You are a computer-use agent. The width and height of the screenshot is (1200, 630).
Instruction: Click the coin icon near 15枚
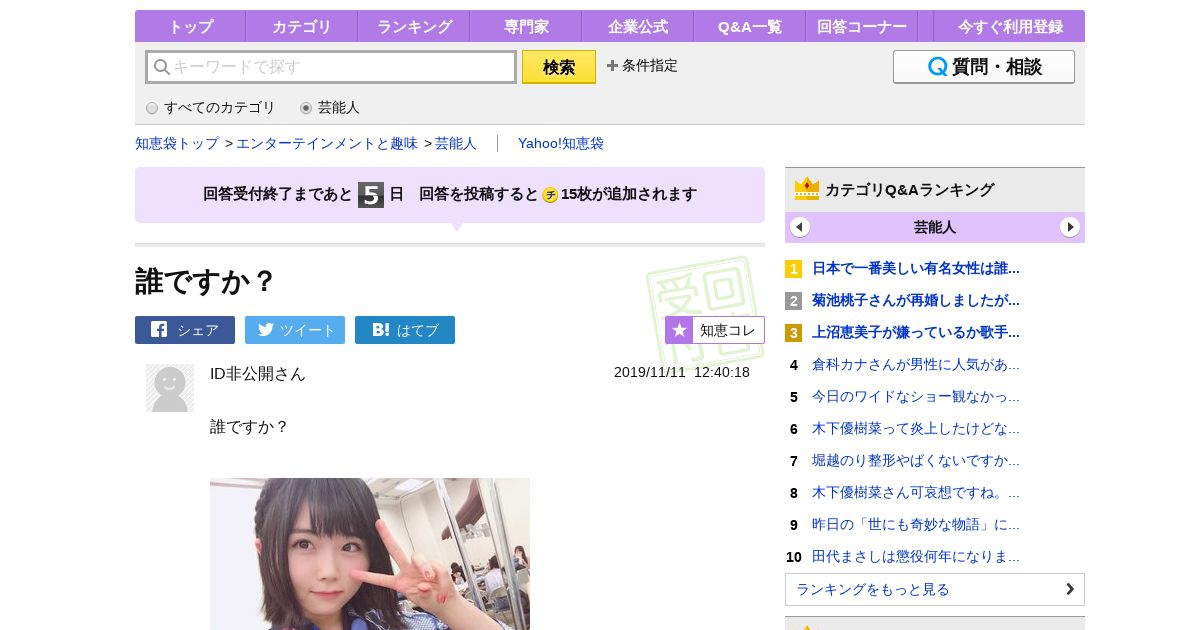coord(550,195)
